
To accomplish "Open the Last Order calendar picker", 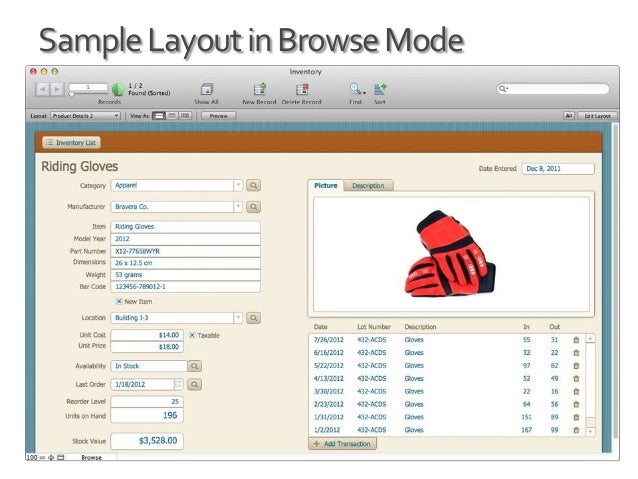I will (x=178, y=384).
